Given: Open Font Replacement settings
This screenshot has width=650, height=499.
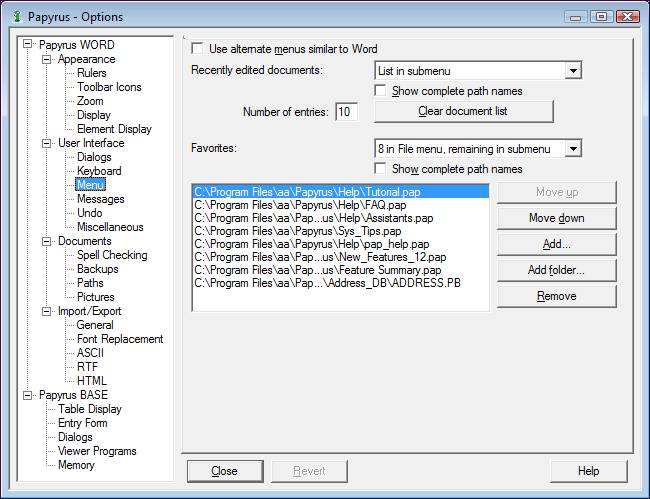Looking at the screenshot, I should click(x=120, y=339).
